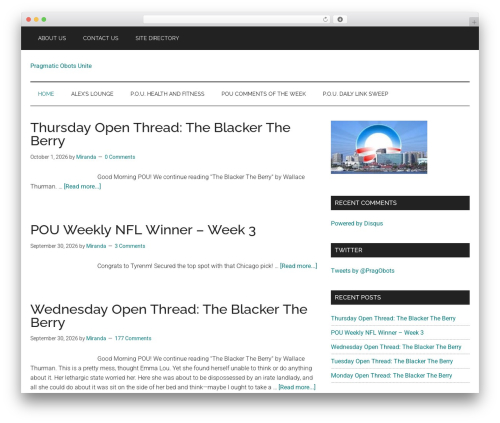Click the green fullscreen window dot
This screenshot has width=500, height=423.
click(x=44, y=19)
